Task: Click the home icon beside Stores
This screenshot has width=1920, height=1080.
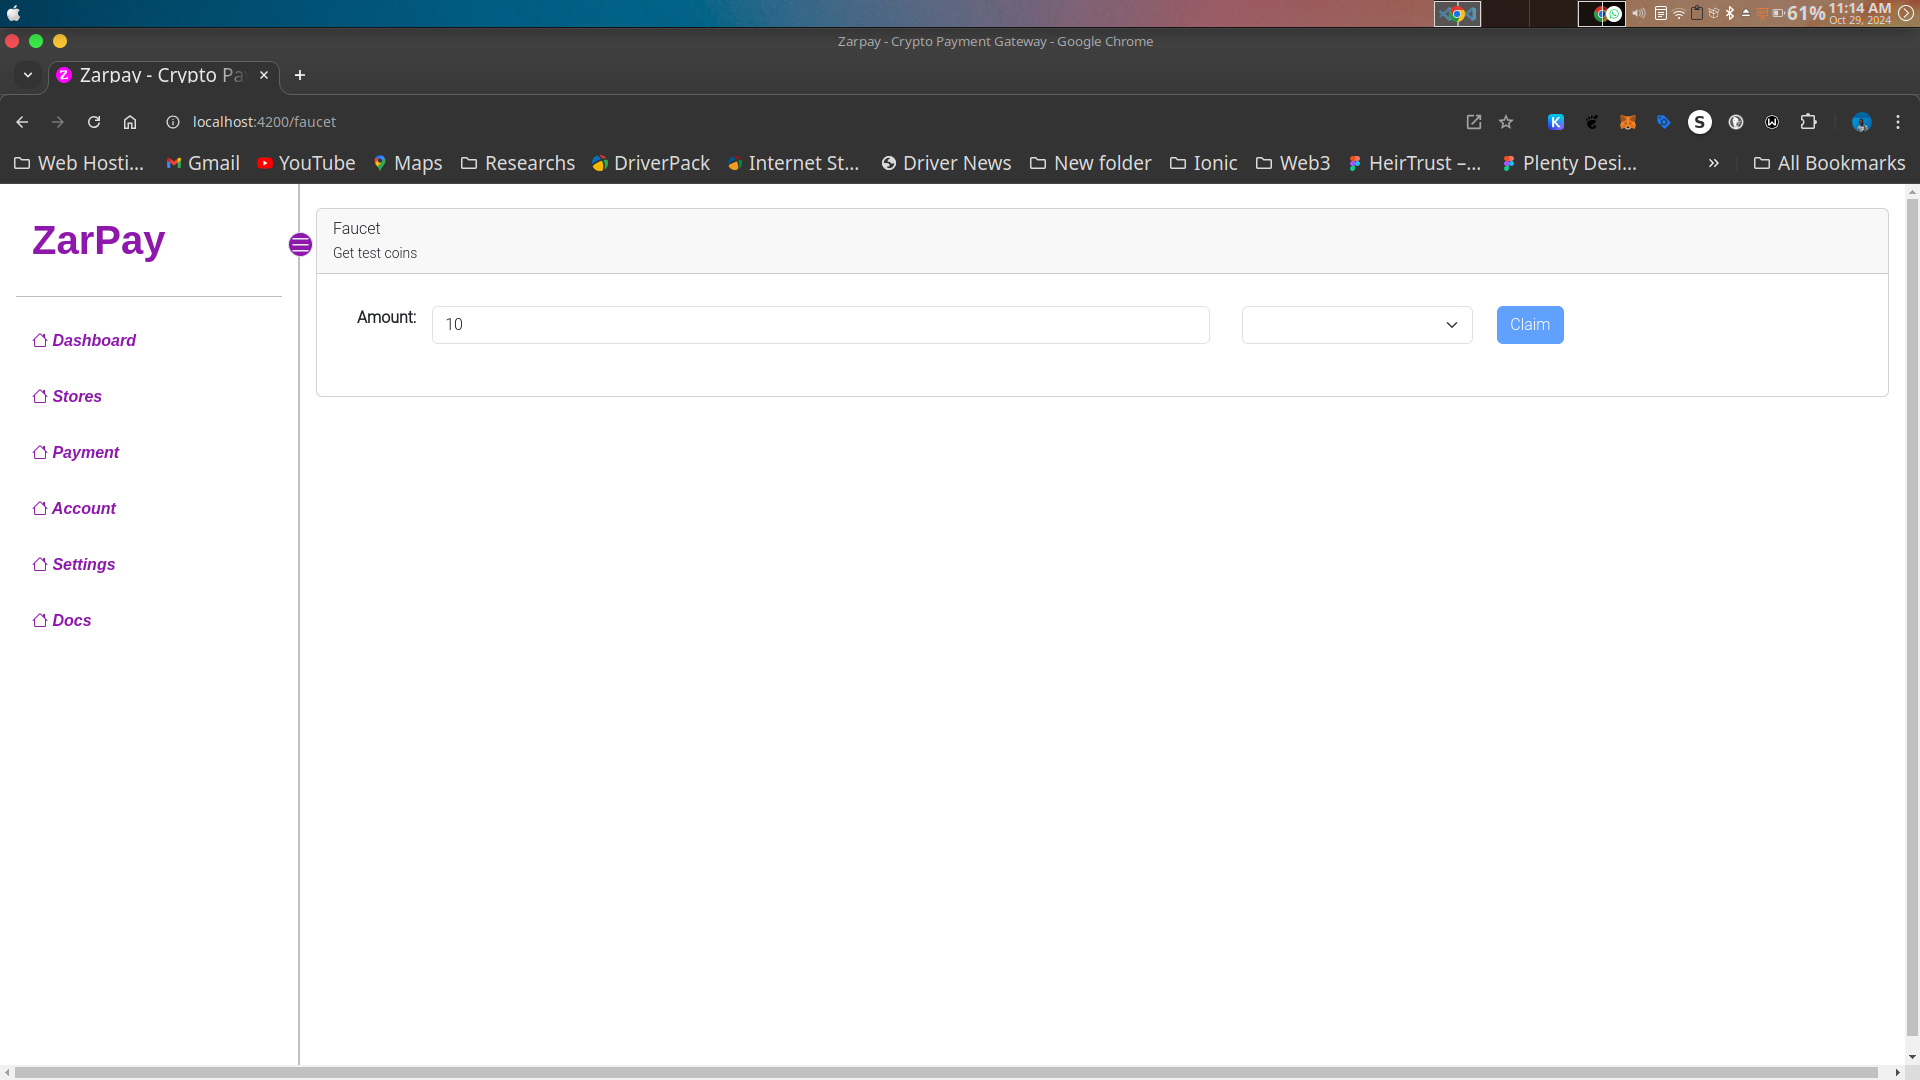Action: pos(40,397)
